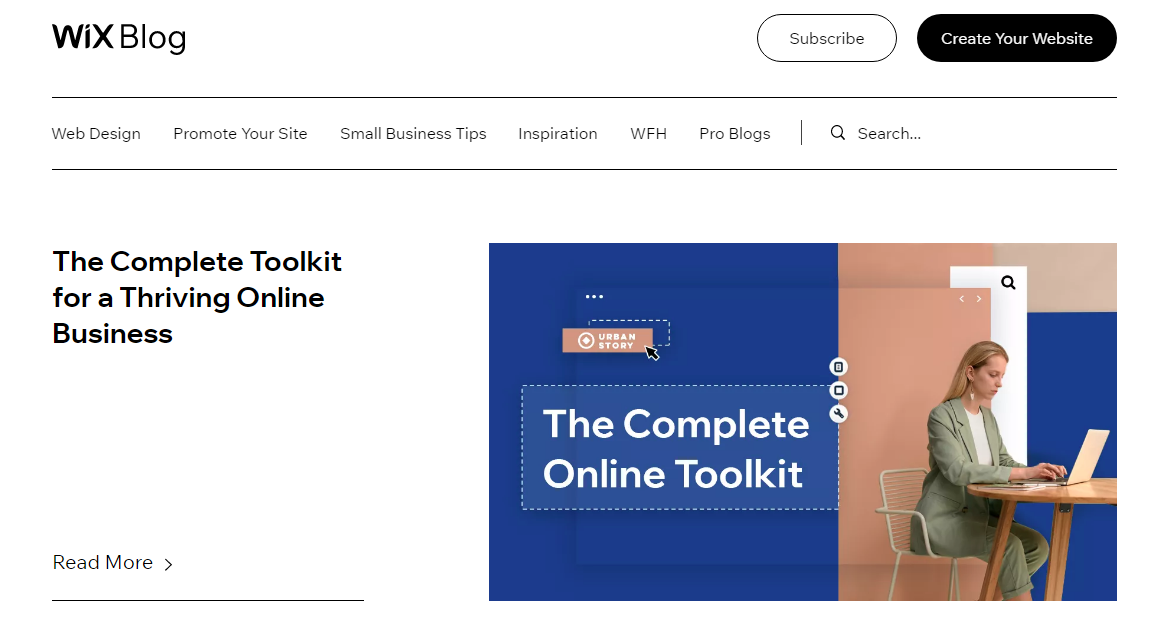1165x640 pixels.
Task: Click the chevron next to Read More
Action: (169, 564)
